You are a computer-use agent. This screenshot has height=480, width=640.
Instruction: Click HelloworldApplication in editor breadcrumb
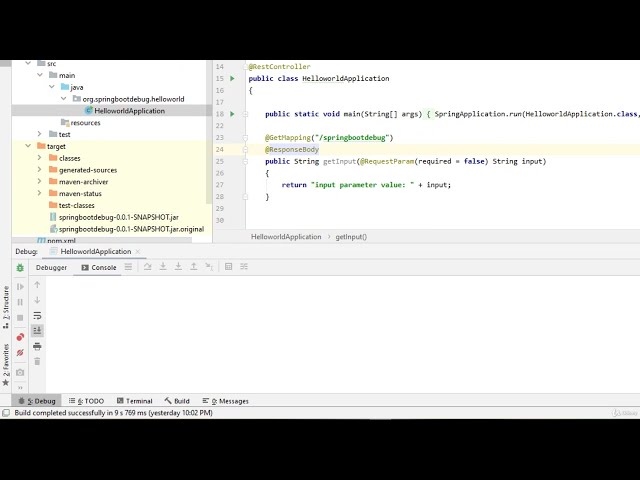[286, 237]
